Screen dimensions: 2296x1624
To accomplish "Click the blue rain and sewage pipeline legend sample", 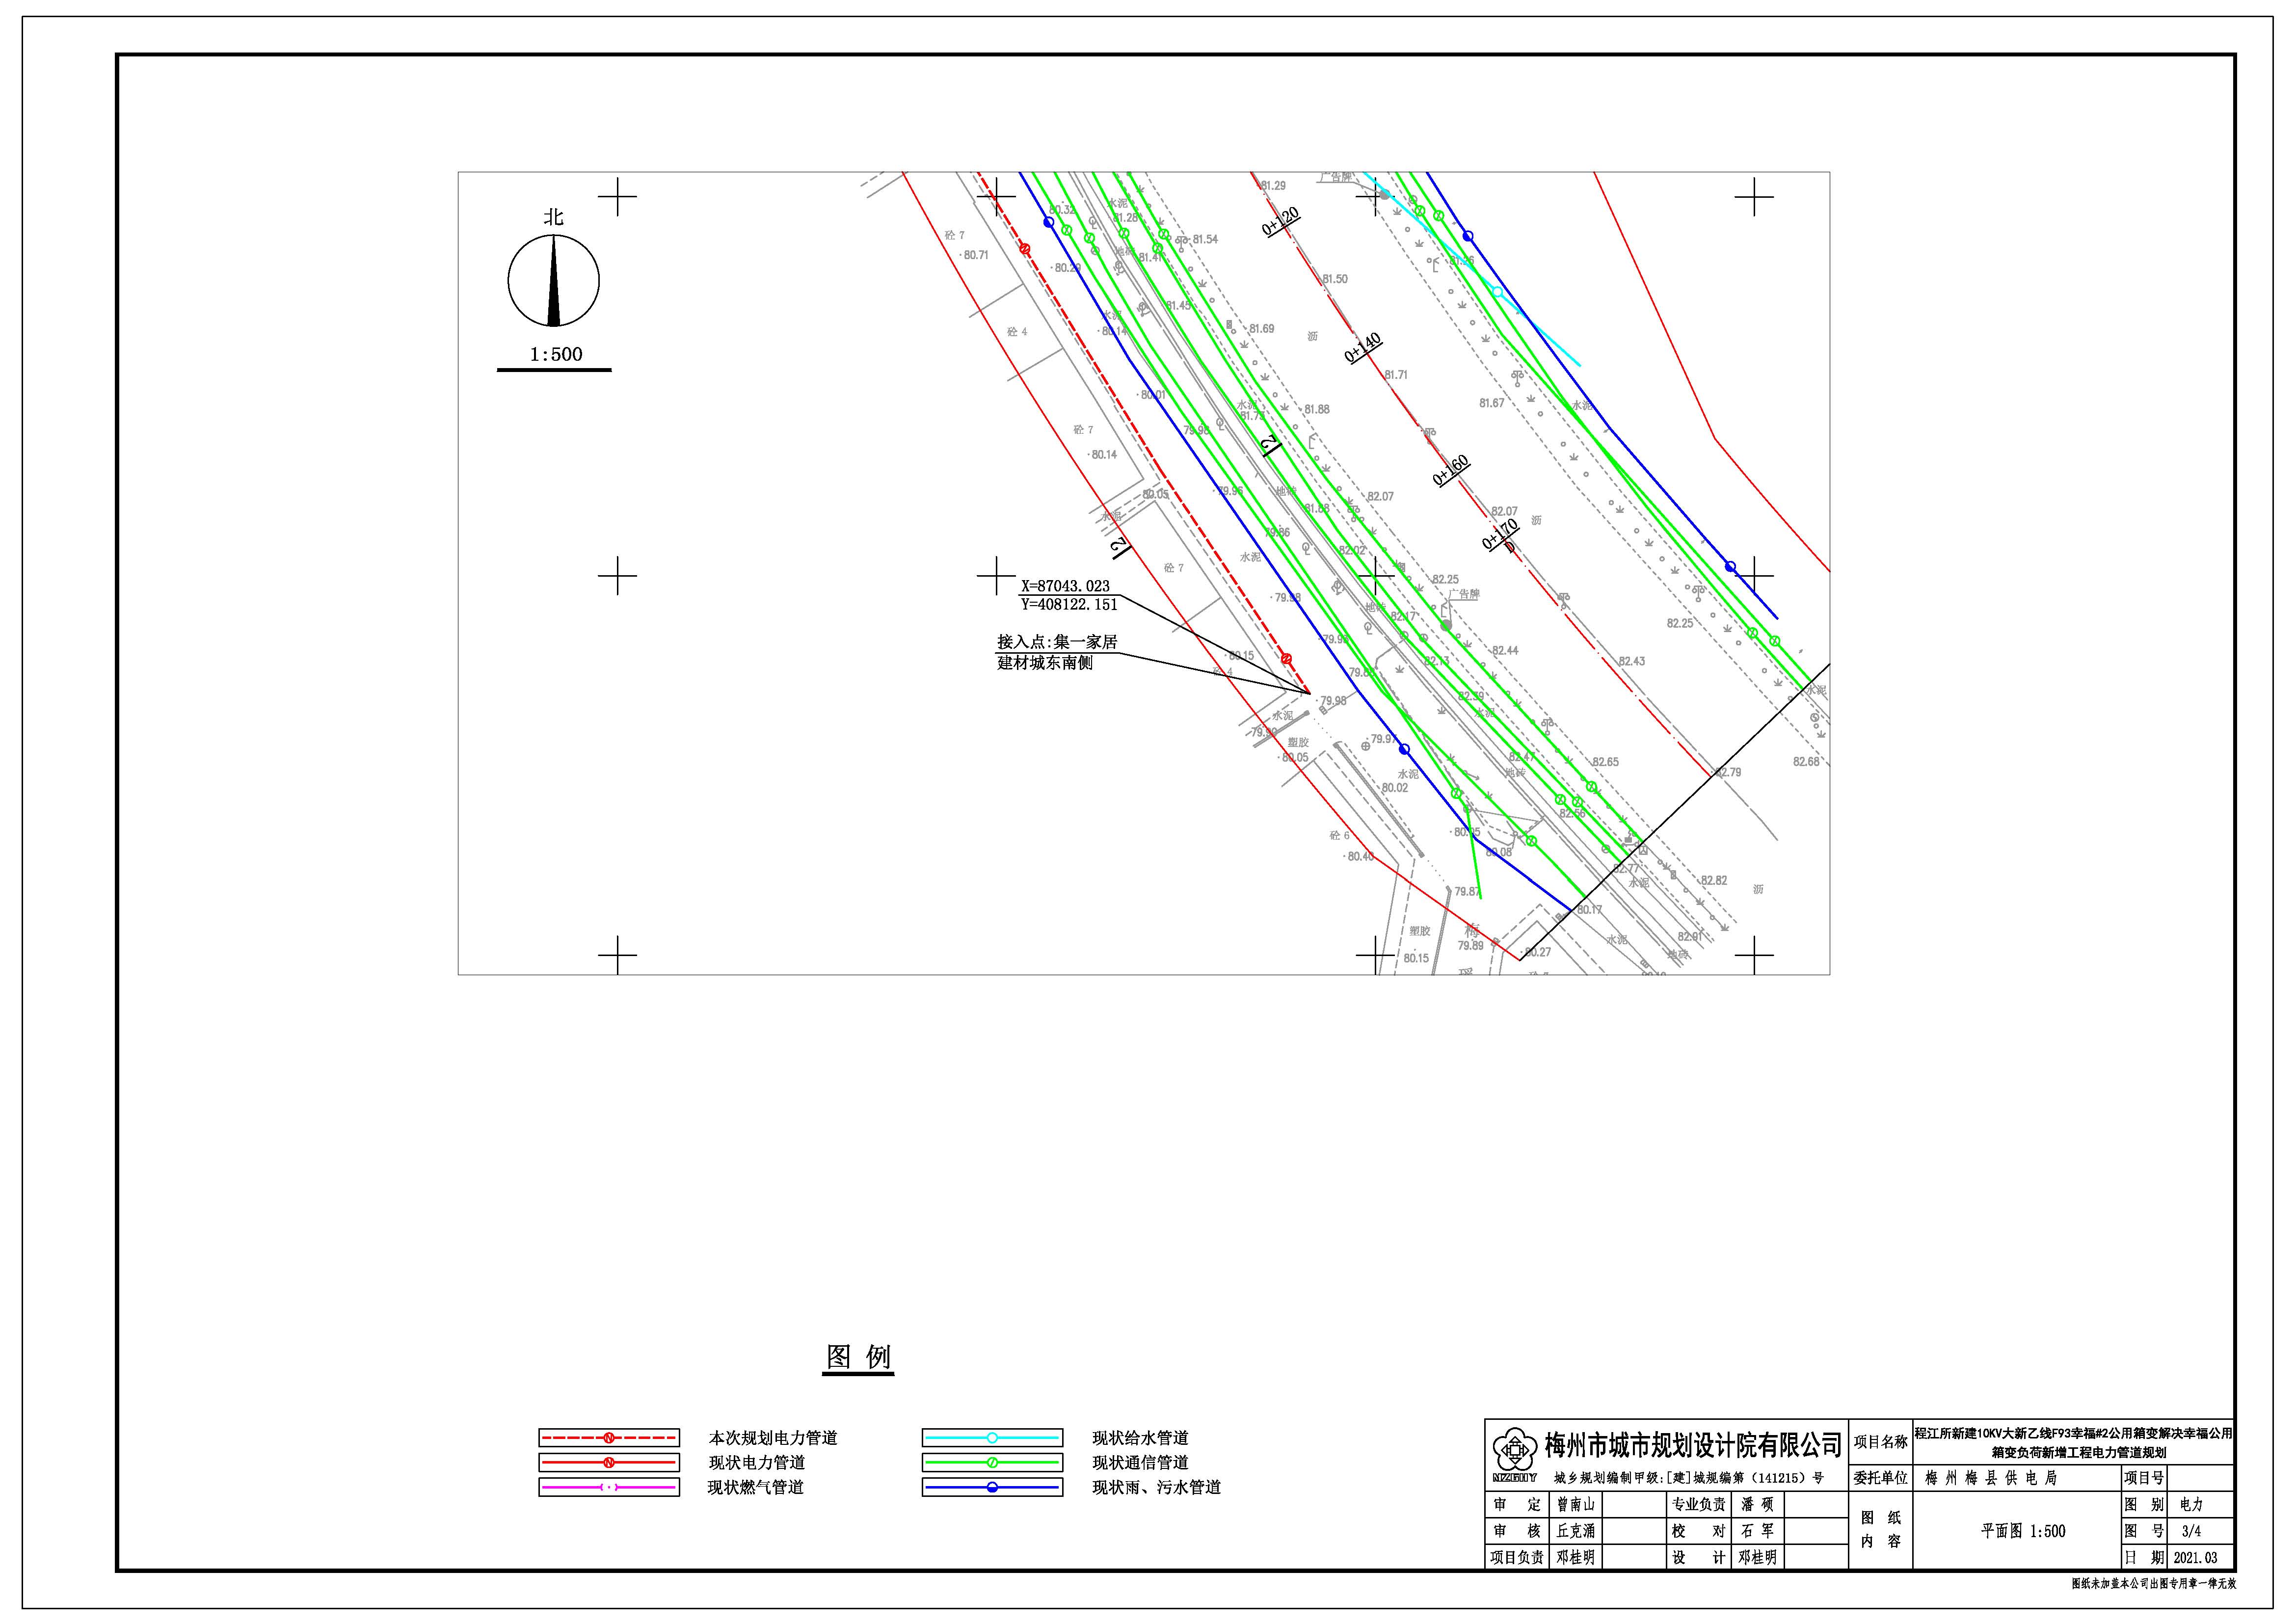I will tap(991, 1487).
